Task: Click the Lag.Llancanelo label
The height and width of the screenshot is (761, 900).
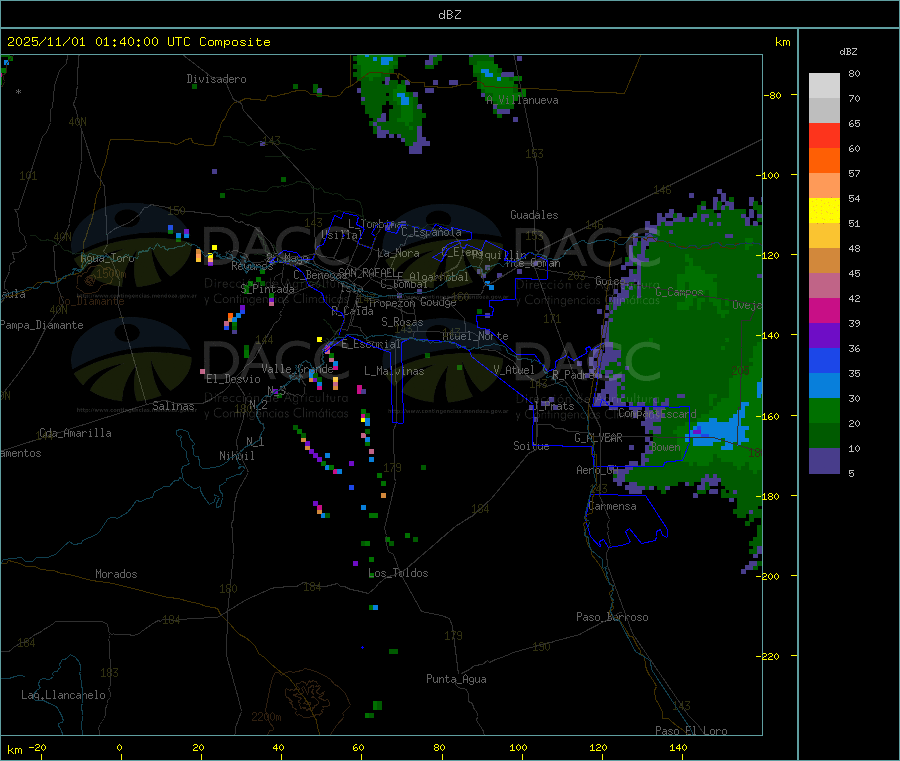Action: tap(63, 696)
